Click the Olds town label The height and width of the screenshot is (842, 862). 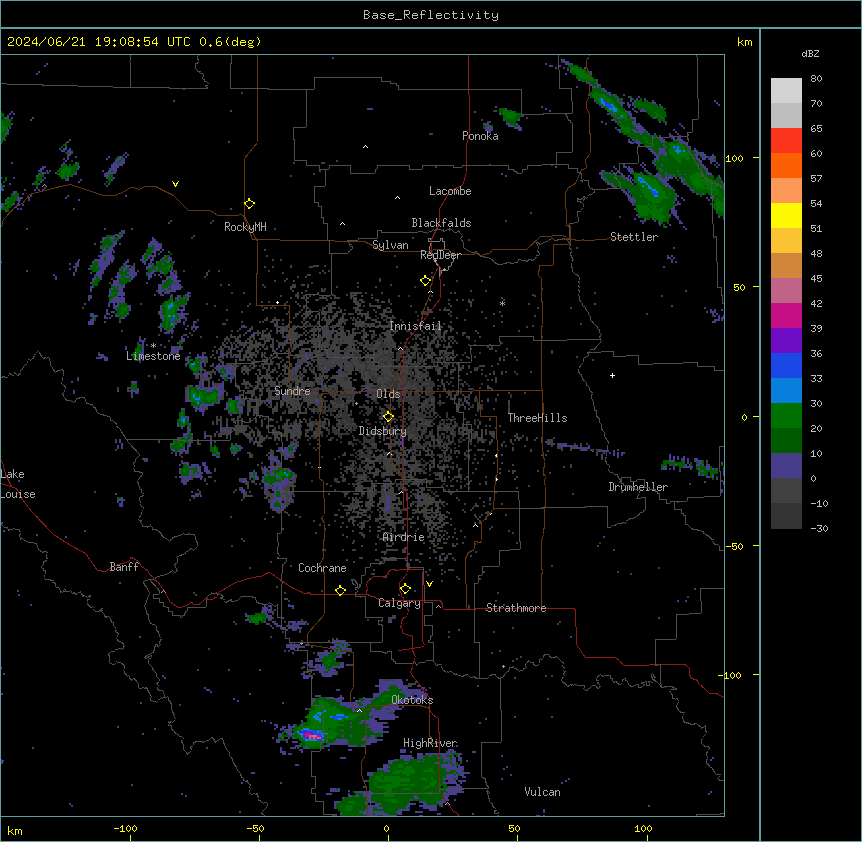point(388,394)
